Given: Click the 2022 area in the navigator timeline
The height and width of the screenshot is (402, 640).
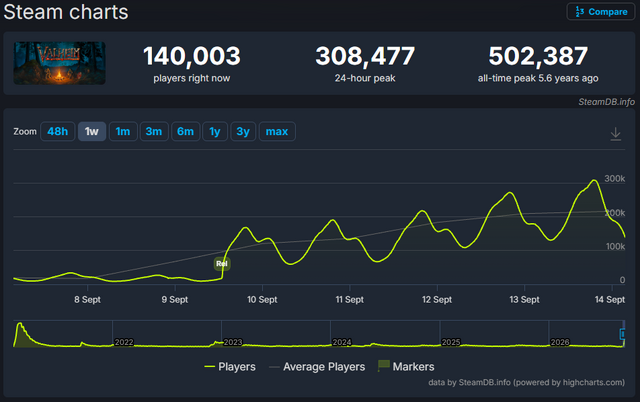Looking at the screenshot, I should point(124,342).
